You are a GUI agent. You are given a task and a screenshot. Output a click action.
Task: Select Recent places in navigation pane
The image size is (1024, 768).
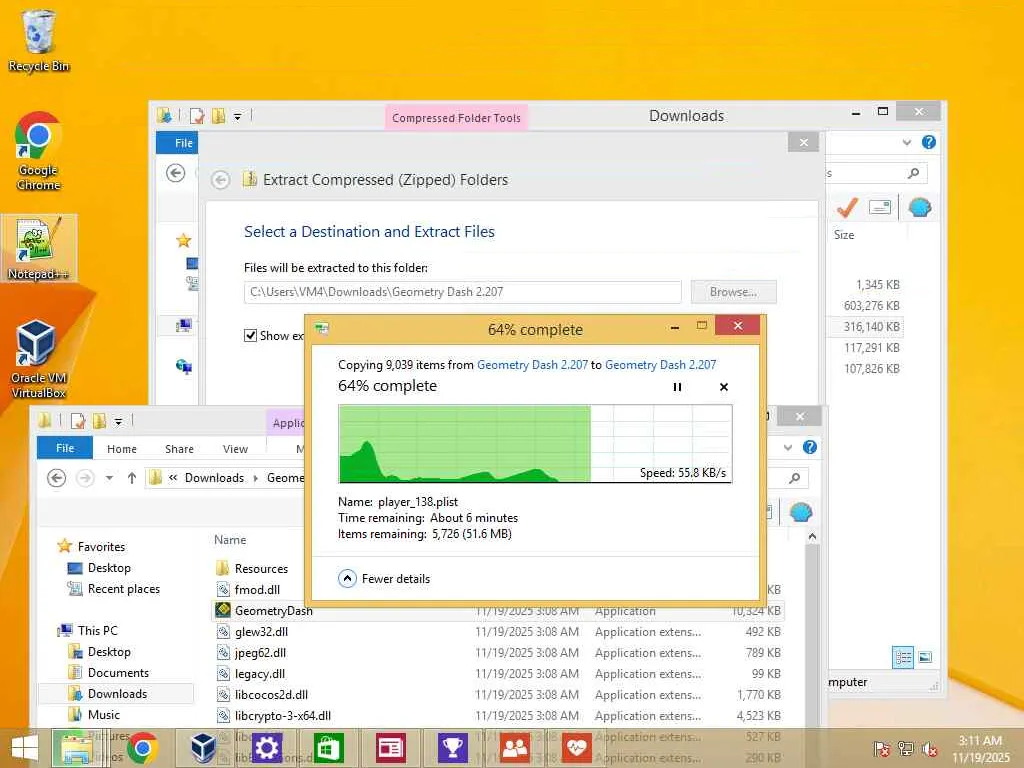[123, 589]
